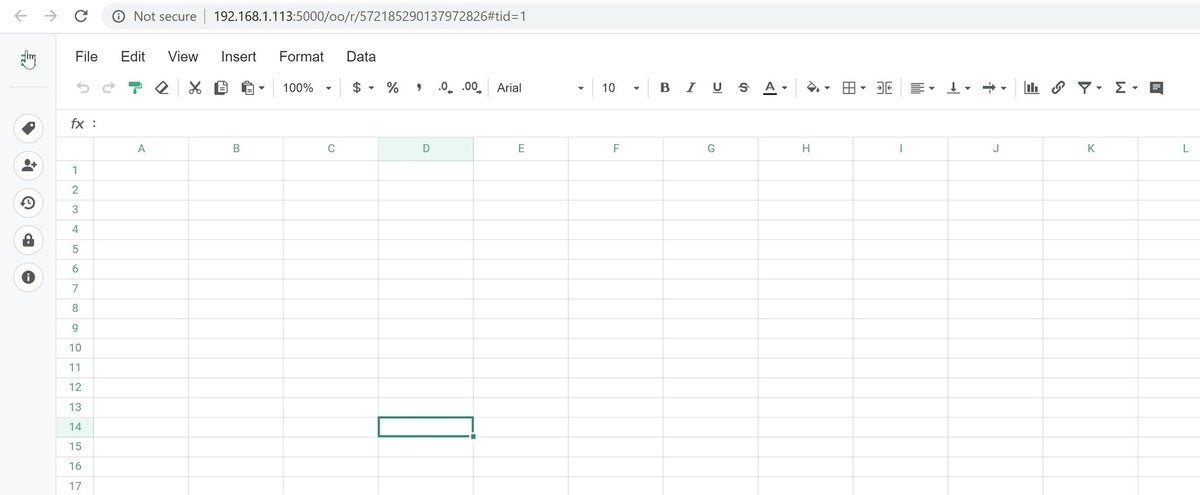Open the 100% zoom dropdown
The height and width of the screenshot is (495, 1200).
307,88
